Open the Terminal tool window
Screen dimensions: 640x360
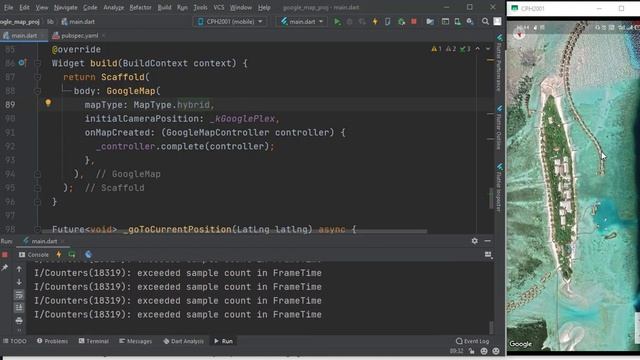93,341
